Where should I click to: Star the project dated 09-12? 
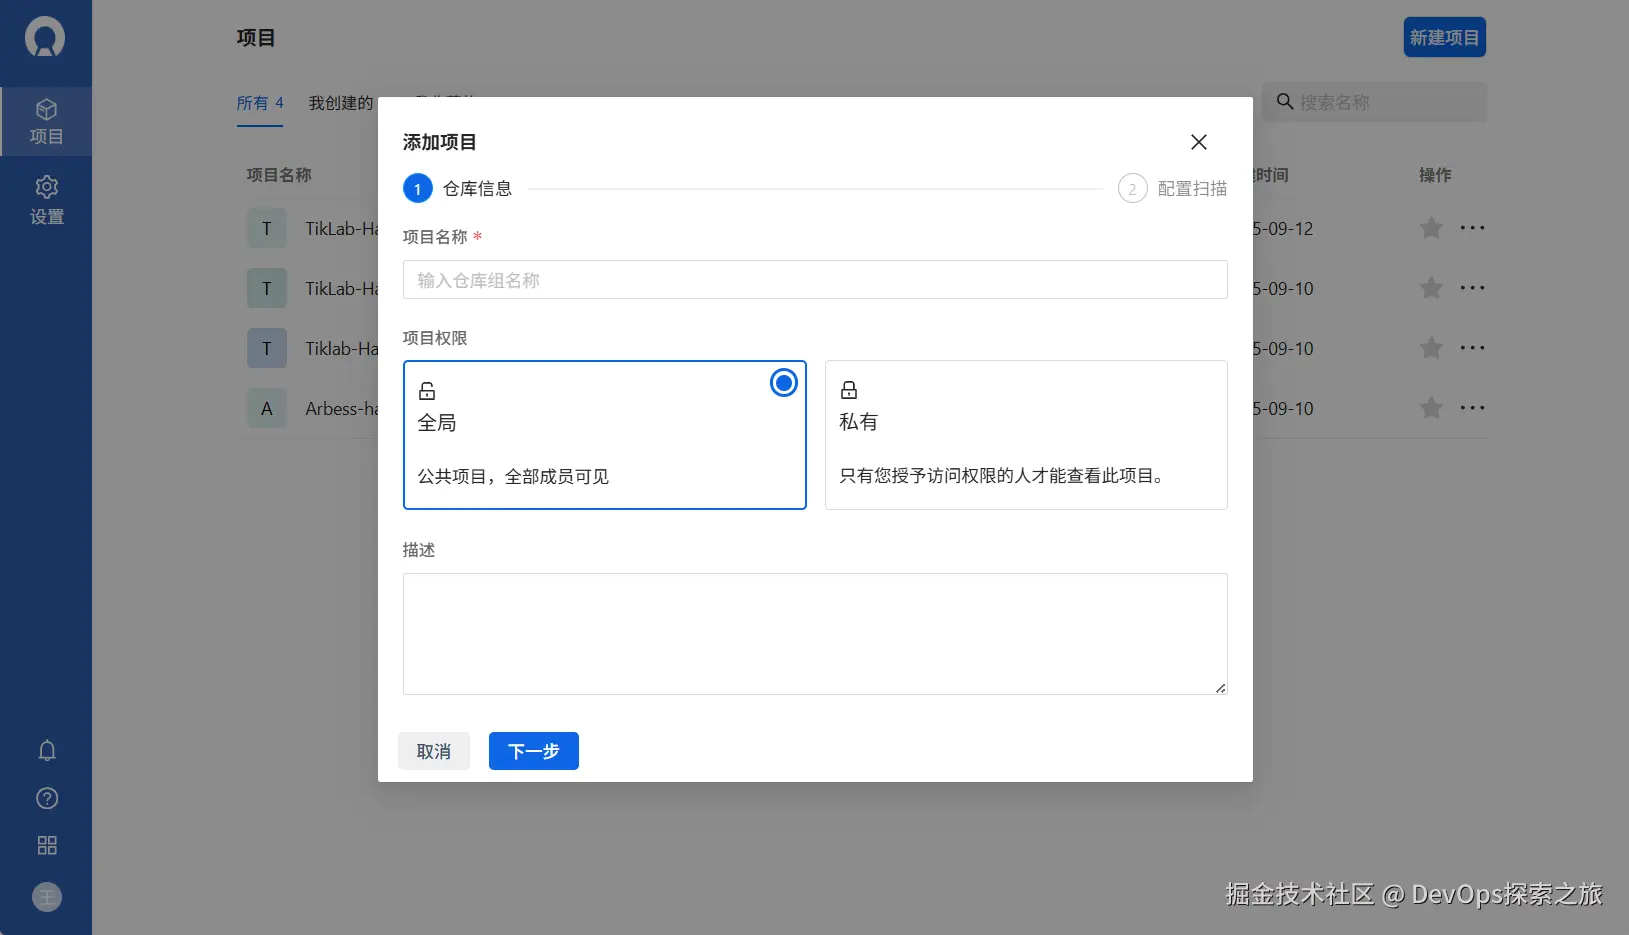1431,228
